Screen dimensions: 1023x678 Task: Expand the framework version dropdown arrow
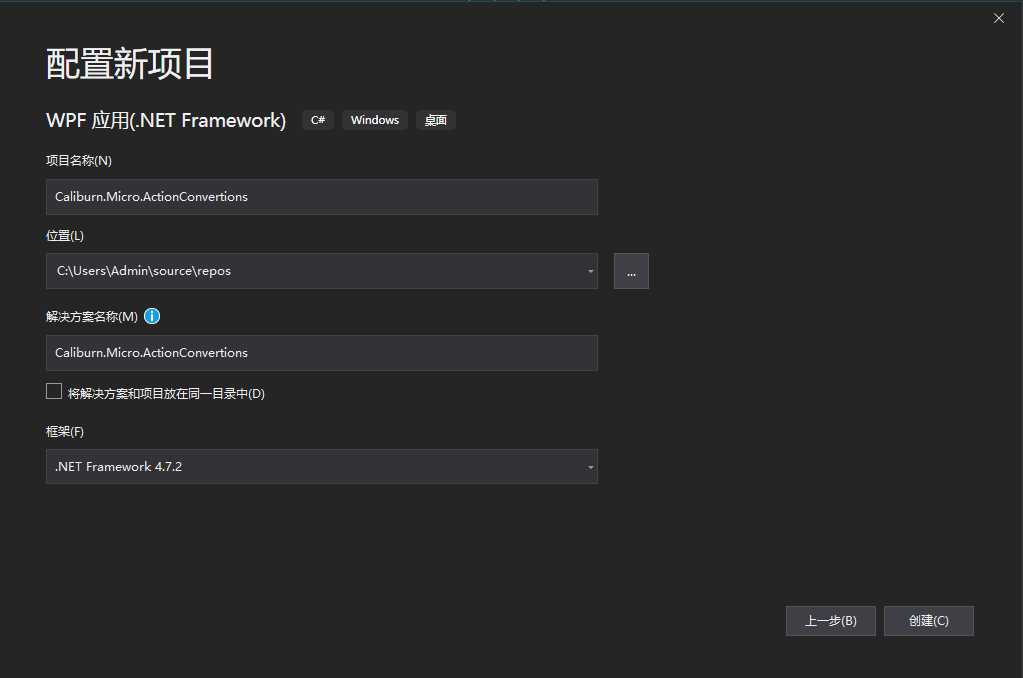[590, 467]
